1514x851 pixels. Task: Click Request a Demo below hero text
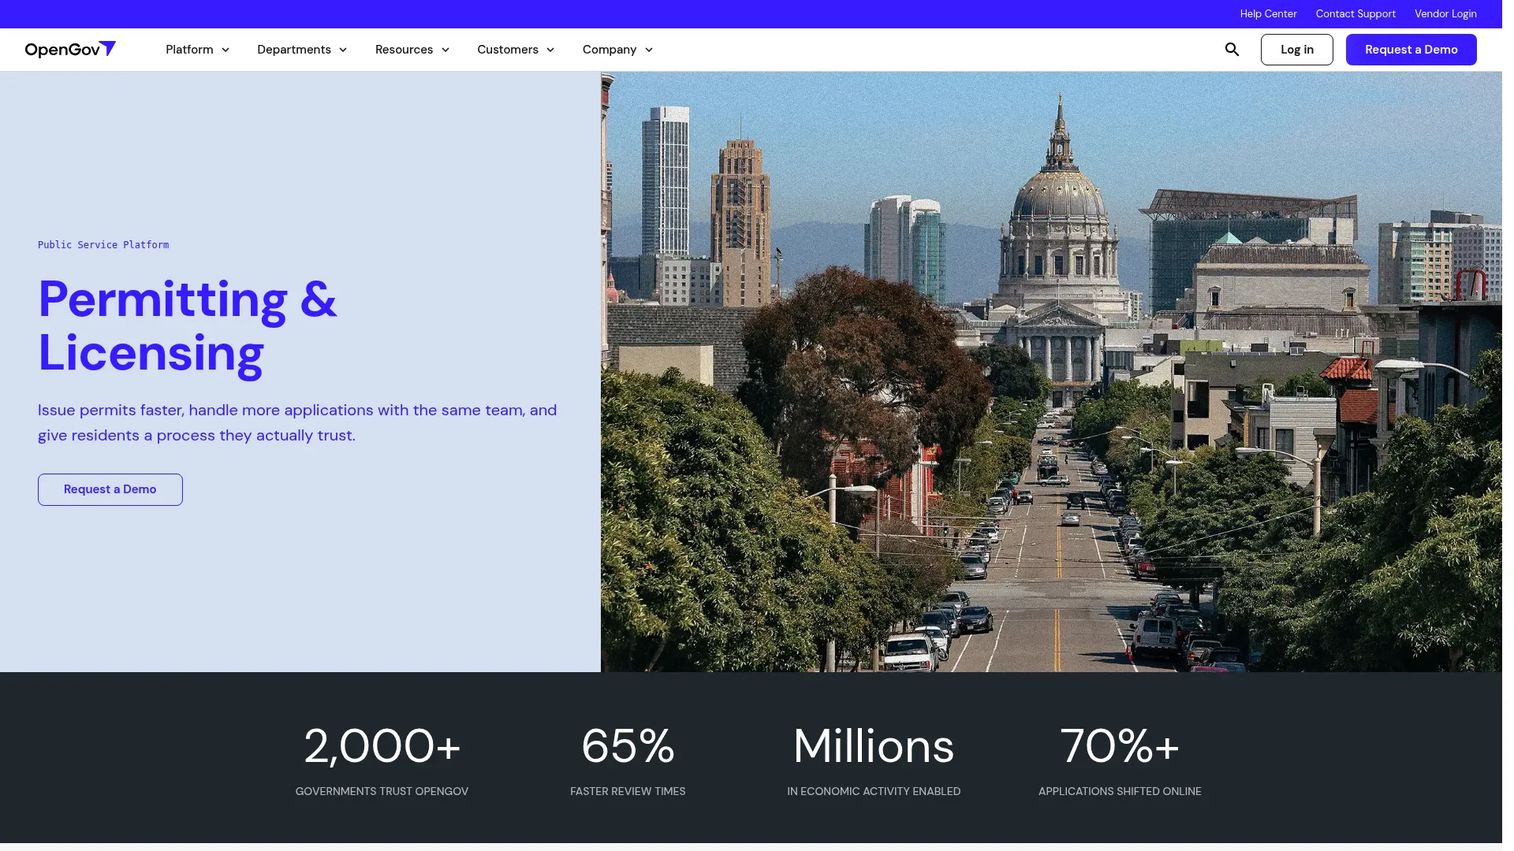[110, 490]
